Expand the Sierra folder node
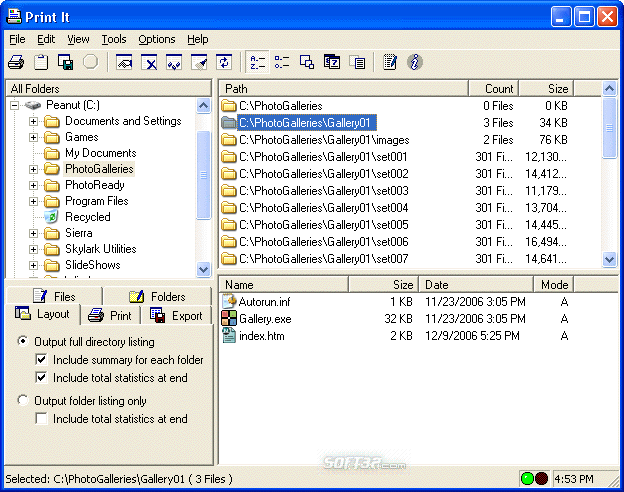 (x=33, y=233)
